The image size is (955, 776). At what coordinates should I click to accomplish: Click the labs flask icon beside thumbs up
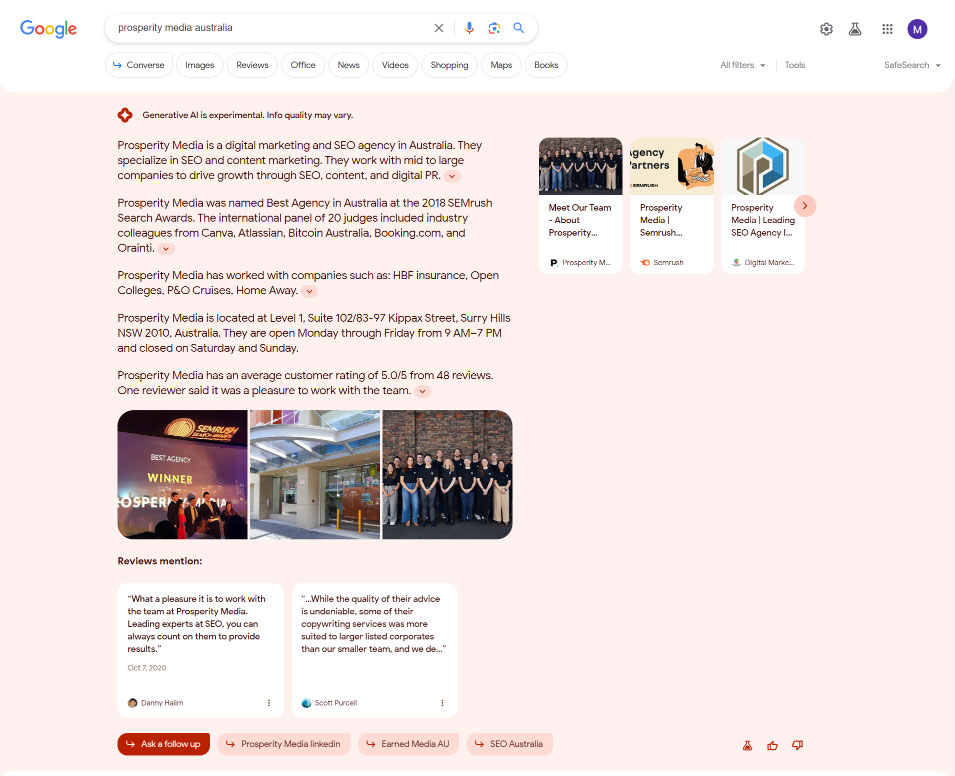tap(747, 745)
